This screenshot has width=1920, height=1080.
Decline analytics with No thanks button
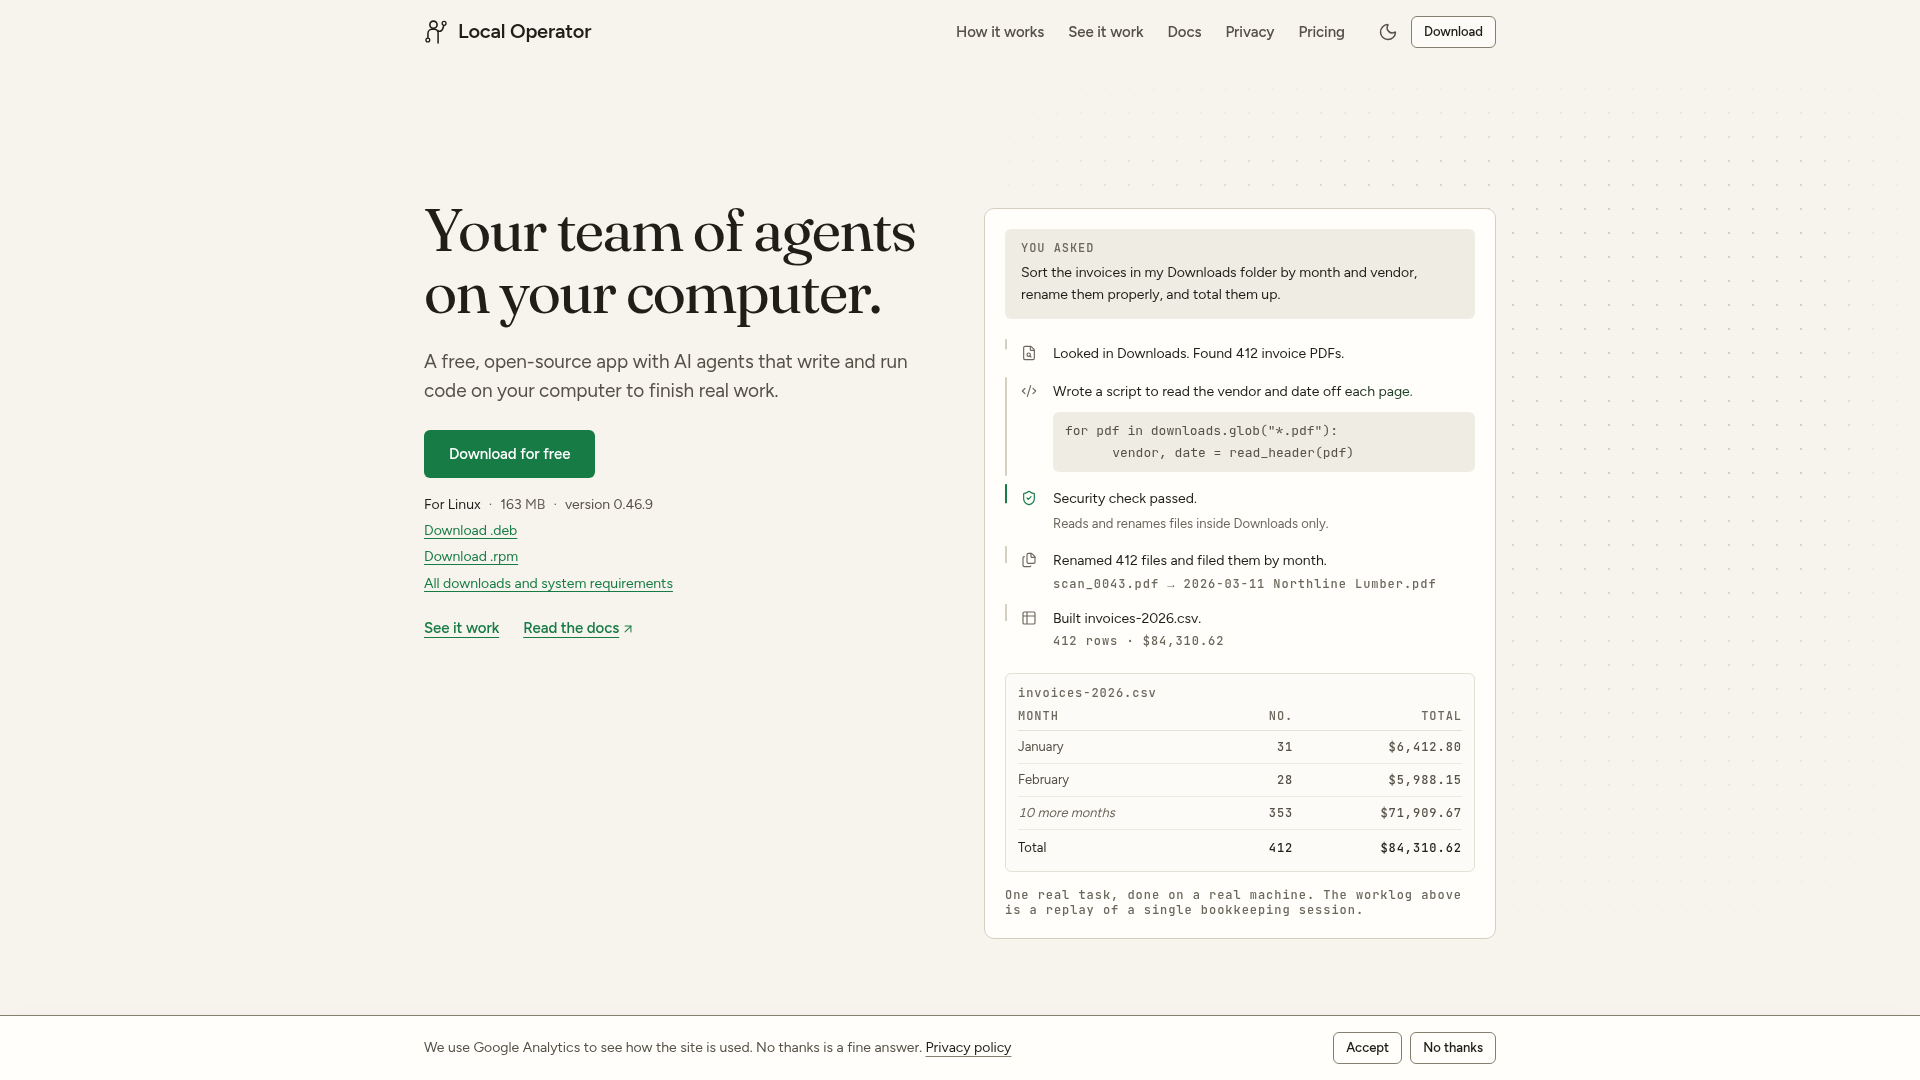pyautogui.click(x=1453, y=1048)
